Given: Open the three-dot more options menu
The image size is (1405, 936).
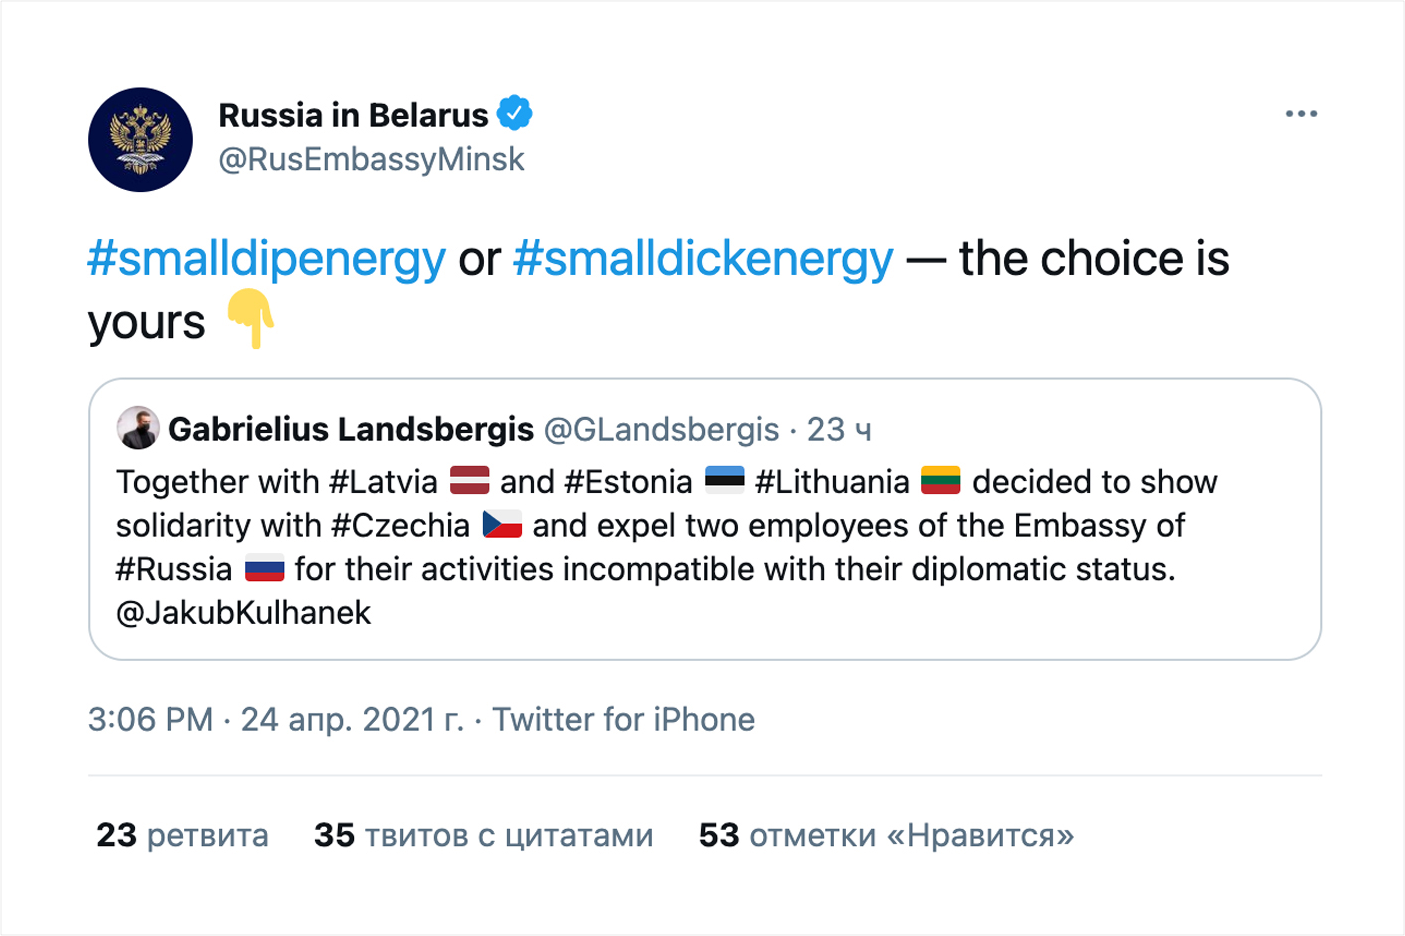Looking at the screenshot, I should tap(1300, 114).
